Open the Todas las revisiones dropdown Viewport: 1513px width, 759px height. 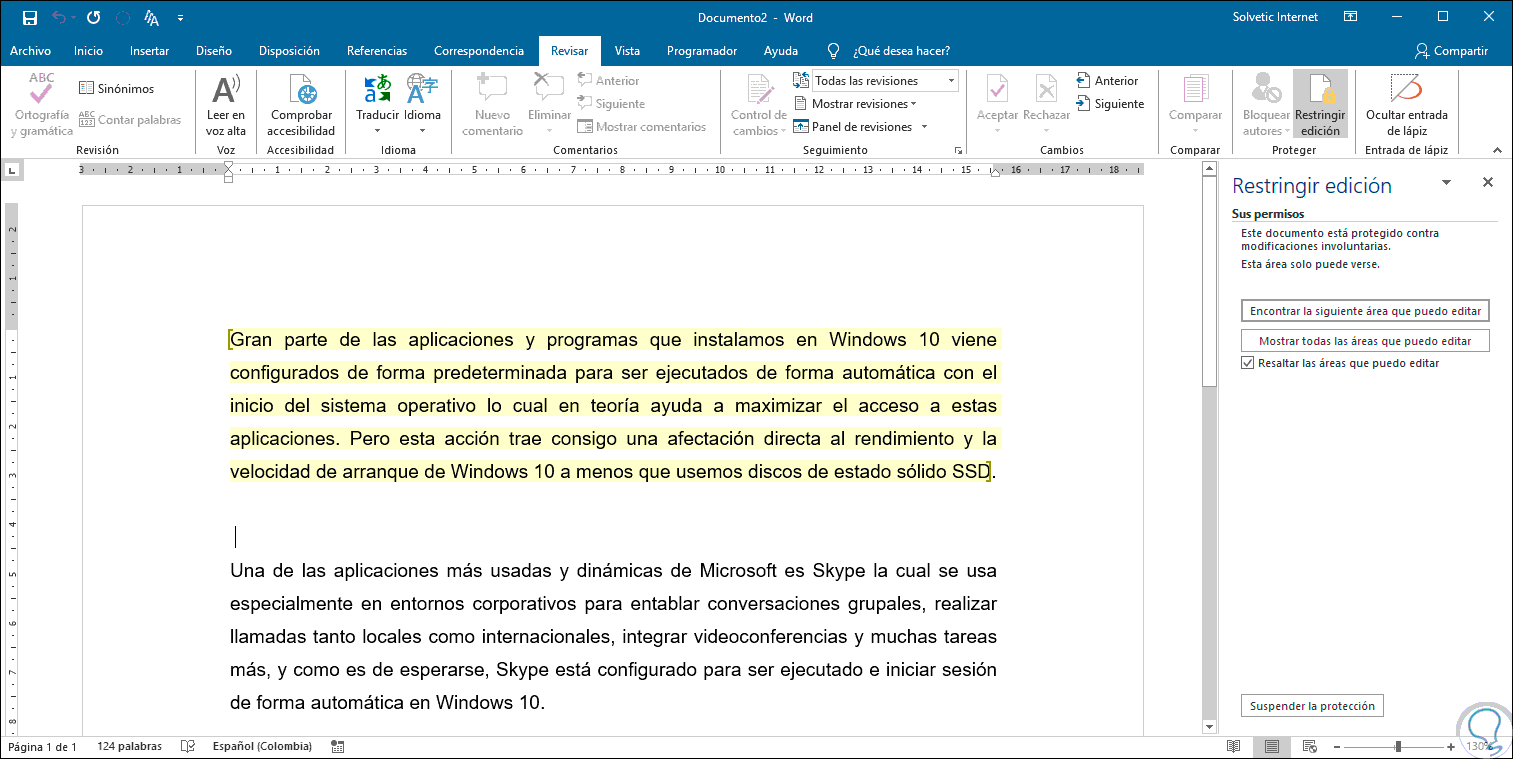coord(950,79)
